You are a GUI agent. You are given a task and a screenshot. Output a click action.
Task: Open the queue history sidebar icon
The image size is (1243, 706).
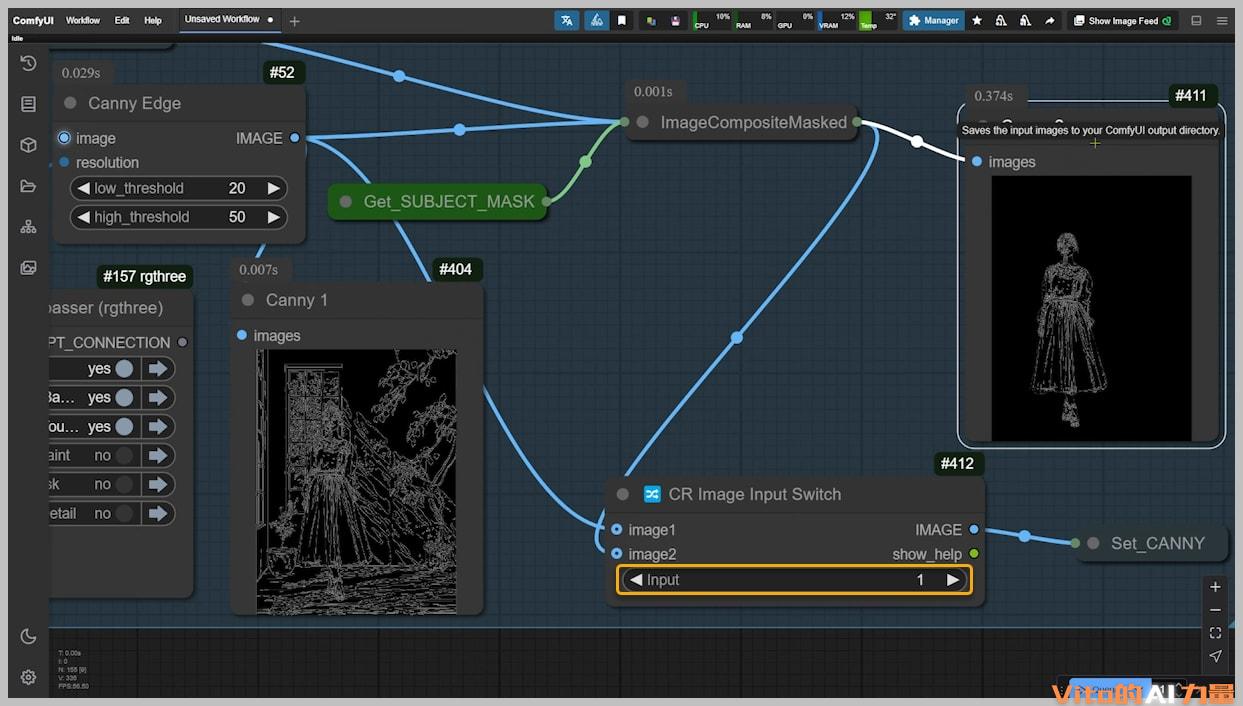point(28,63)
